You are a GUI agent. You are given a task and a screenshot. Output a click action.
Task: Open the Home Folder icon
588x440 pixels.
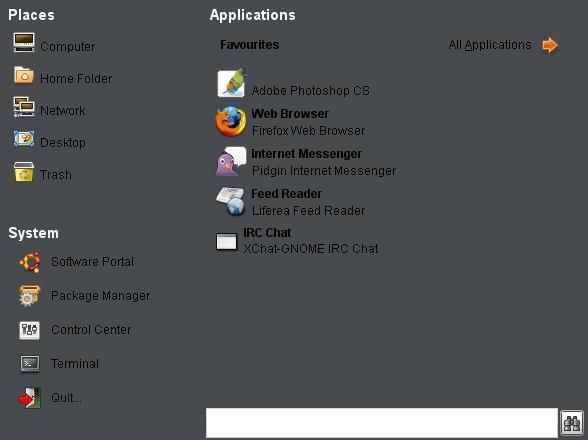pos(24,75)
